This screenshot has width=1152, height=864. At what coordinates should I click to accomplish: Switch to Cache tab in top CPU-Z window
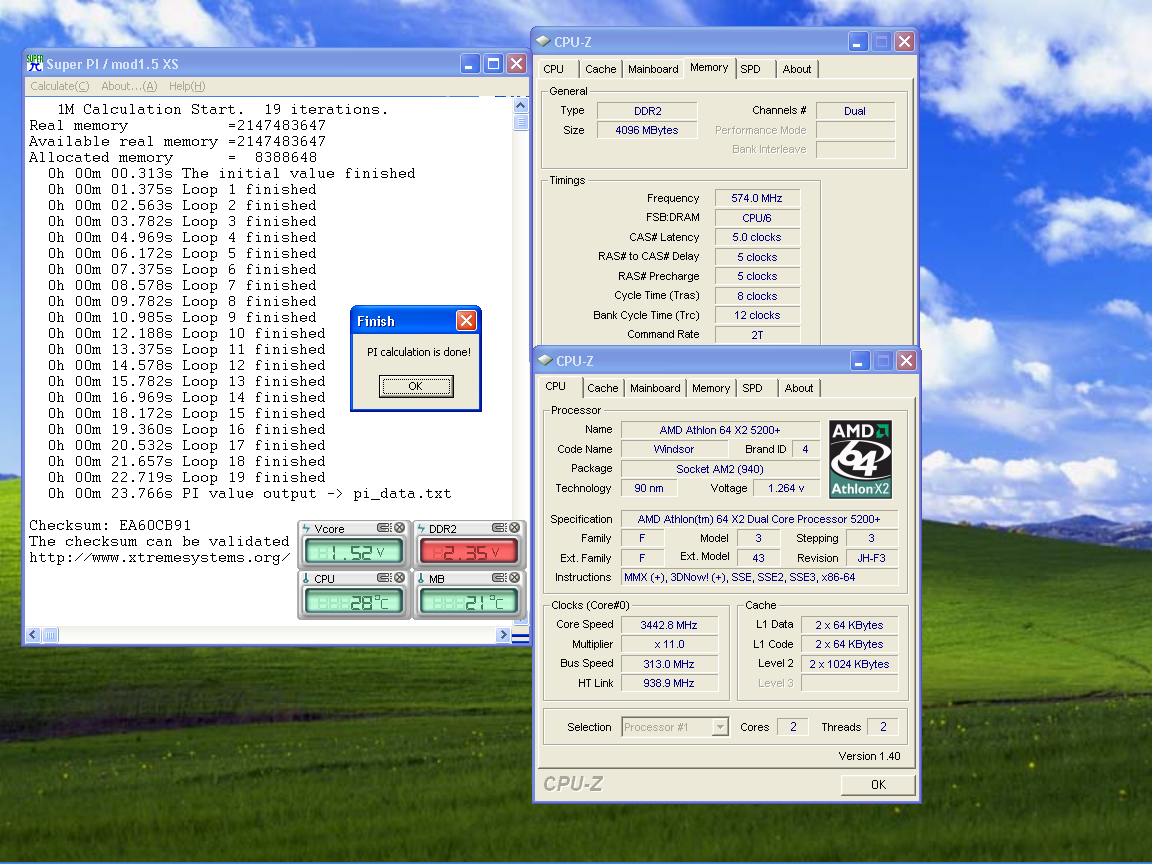[x=600, y=69]
